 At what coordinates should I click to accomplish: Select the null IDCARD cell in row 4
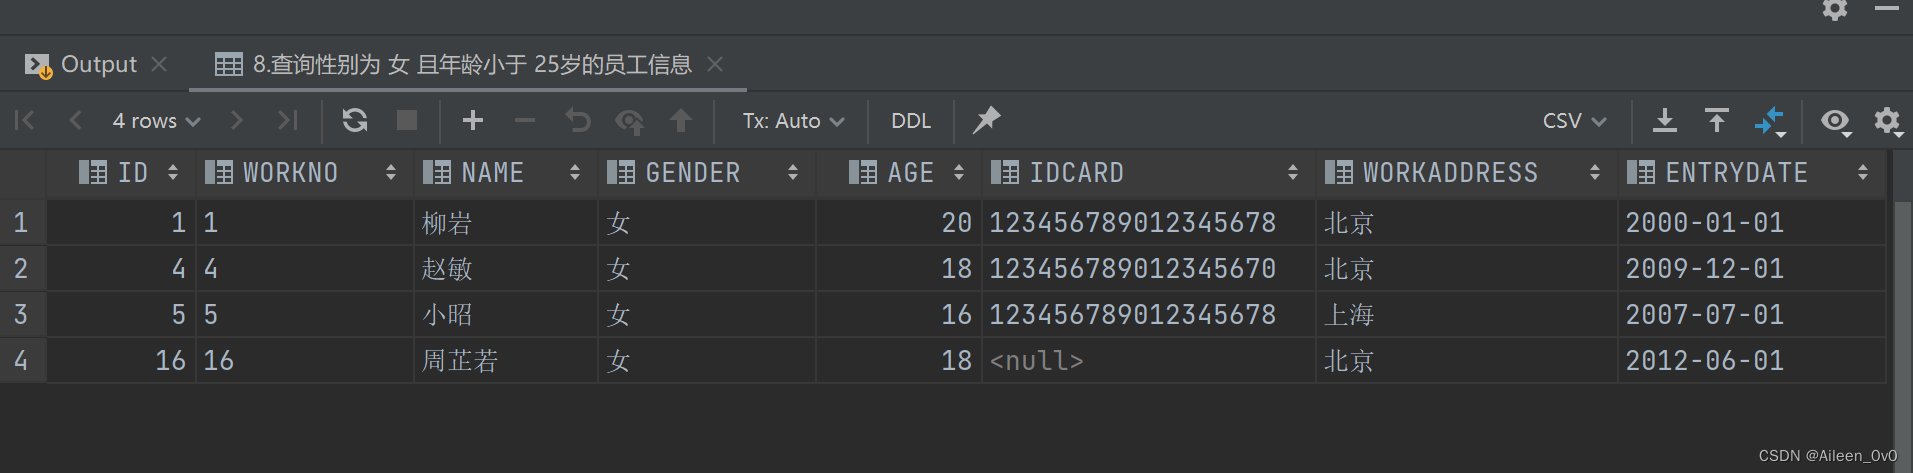1036,361
